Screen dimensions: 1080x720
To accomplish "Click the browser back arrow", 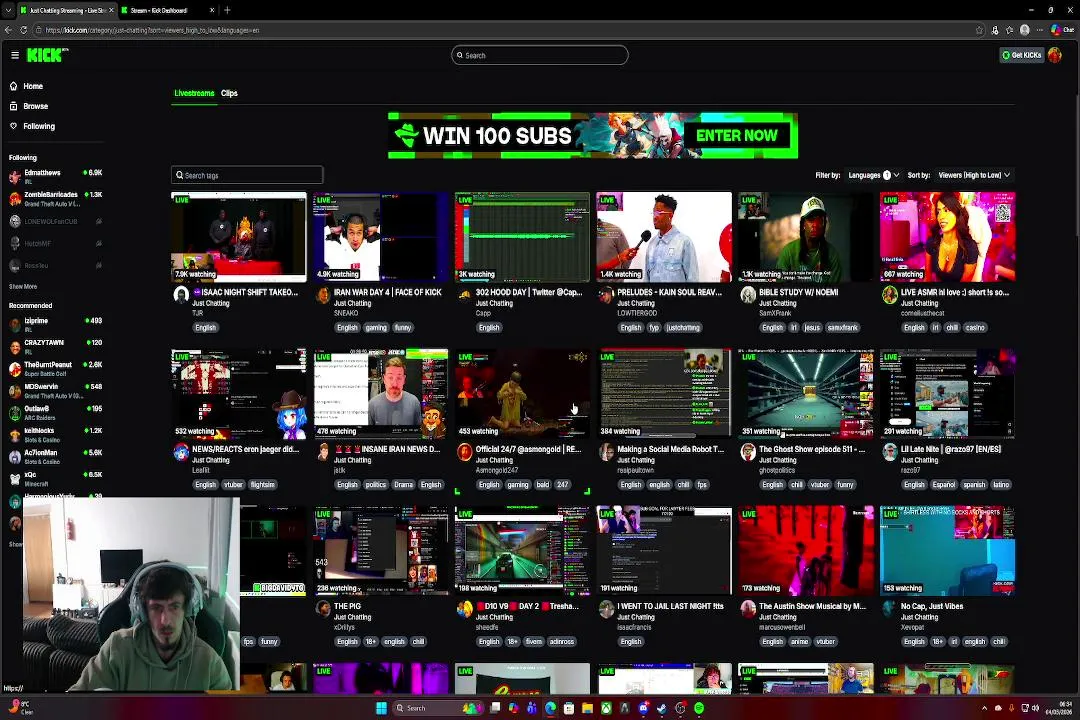I will point(8,30).
